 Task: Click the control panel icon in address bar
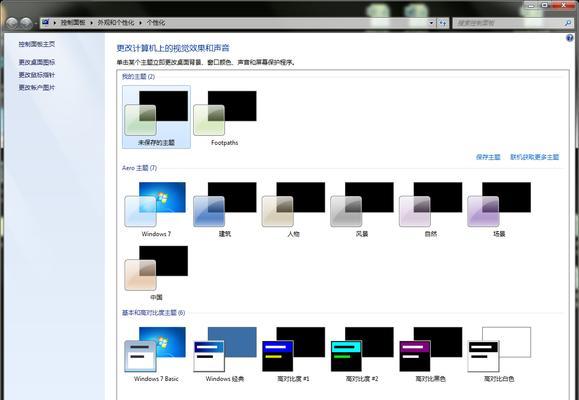point(45,23)
